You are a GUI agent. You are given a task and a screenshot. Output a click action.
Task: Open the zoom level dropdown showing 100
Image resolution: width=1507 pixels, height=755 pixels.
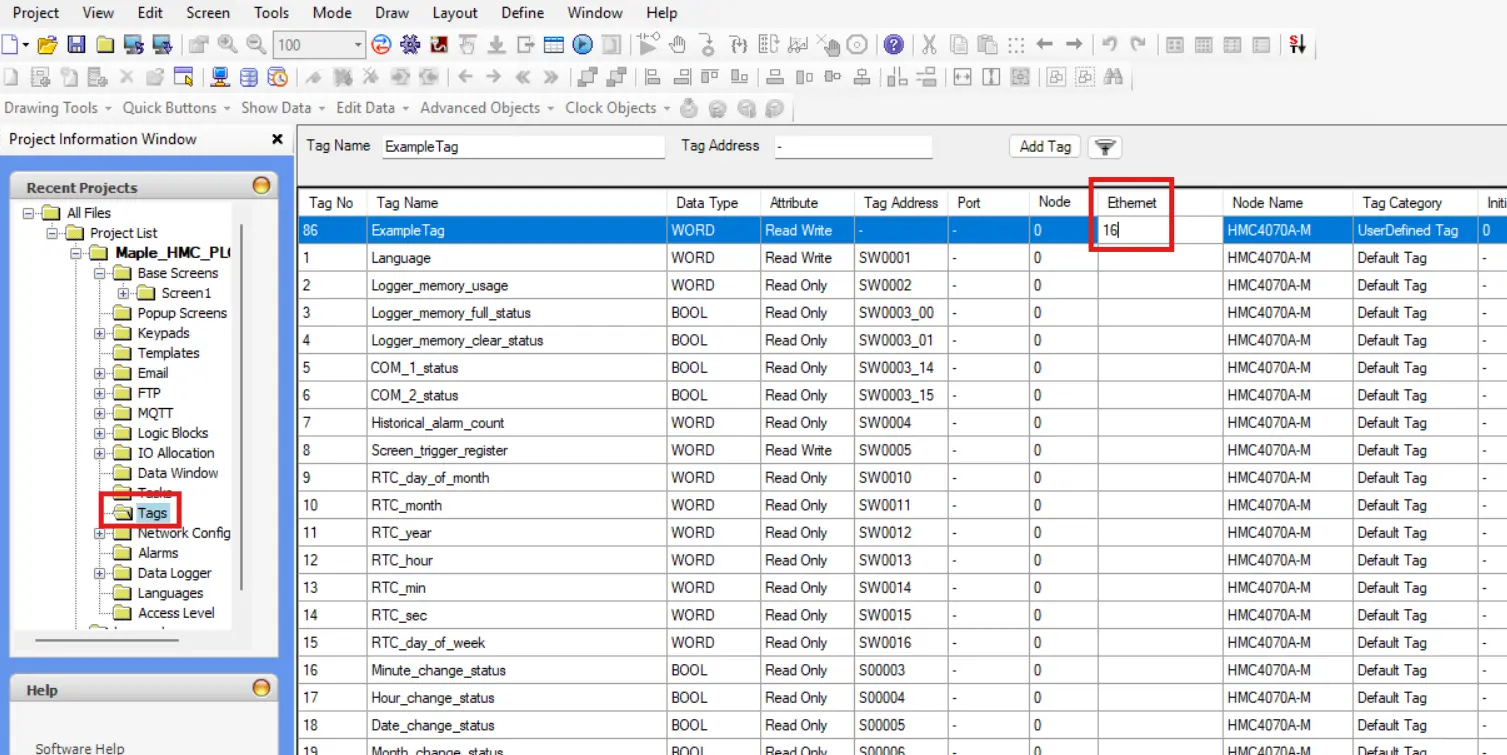coord(356,44)
